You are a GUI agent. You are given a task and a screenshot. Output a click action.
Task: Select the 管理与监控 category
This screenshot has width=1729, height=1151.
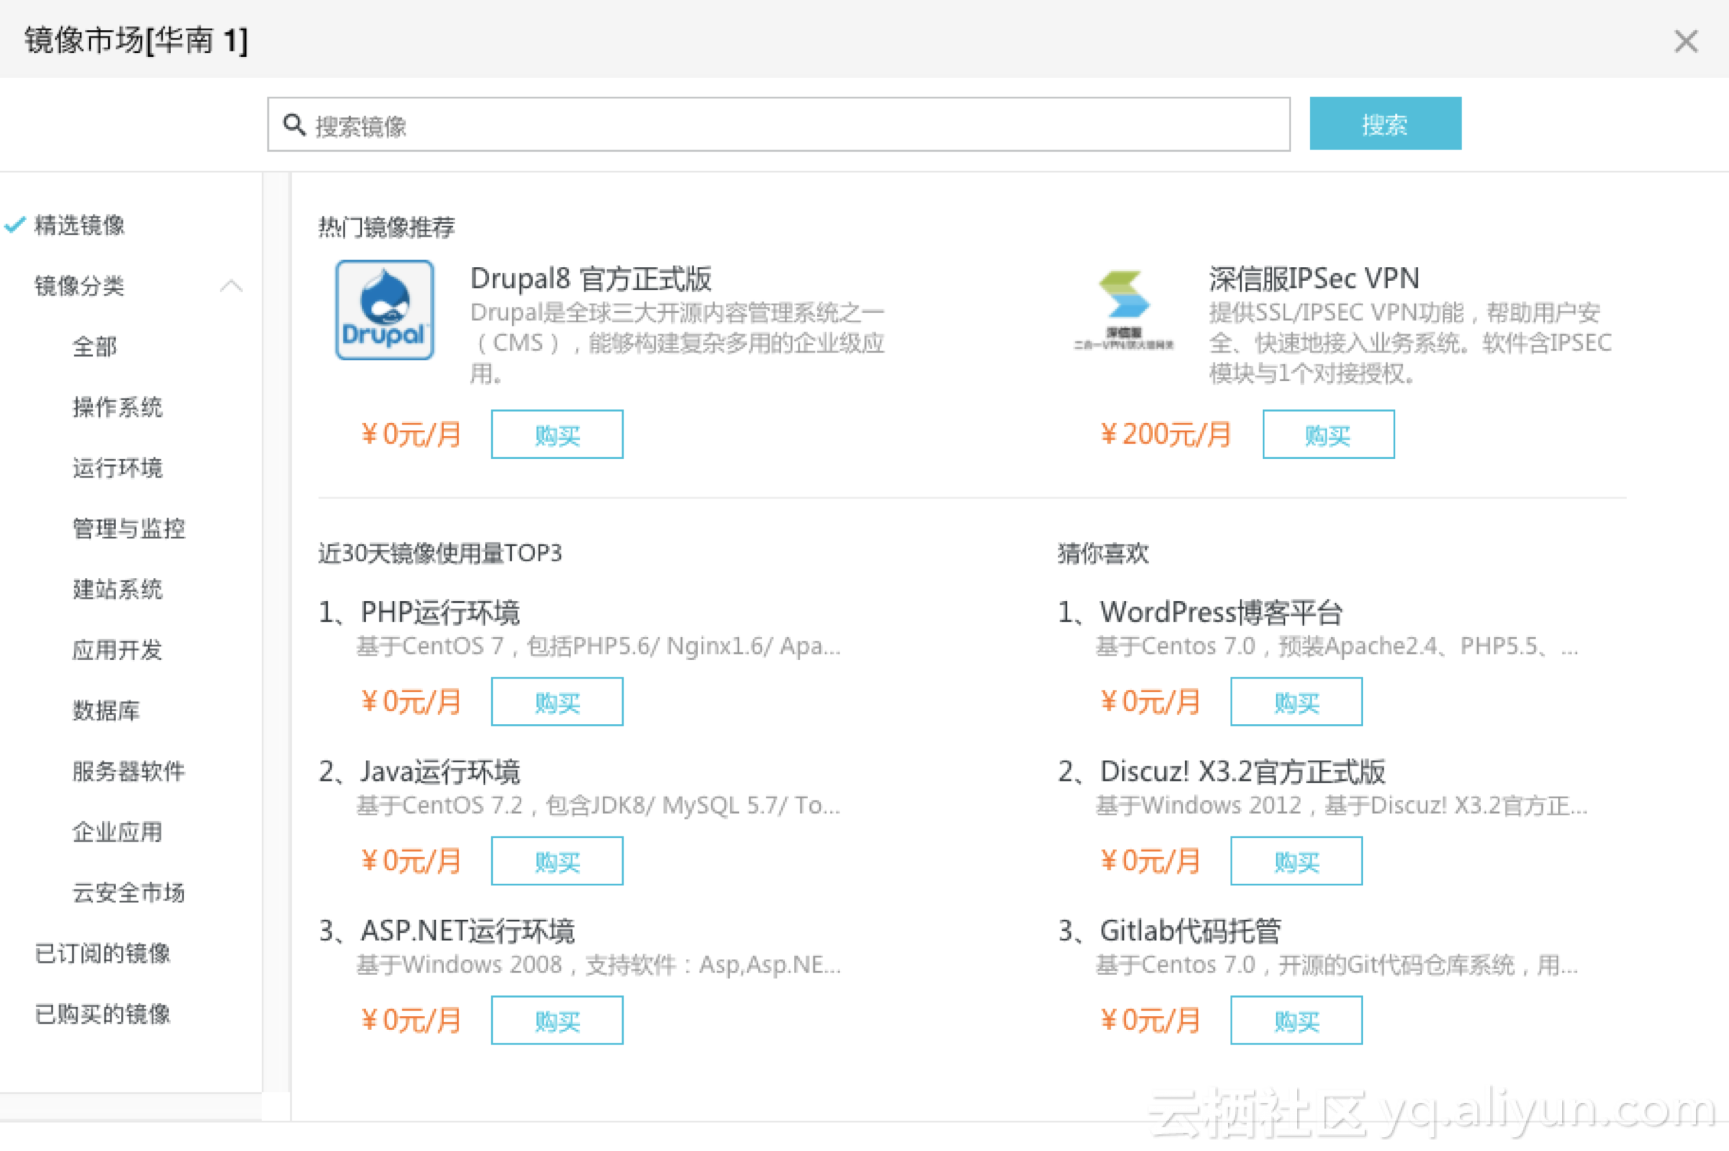point(129,529)
